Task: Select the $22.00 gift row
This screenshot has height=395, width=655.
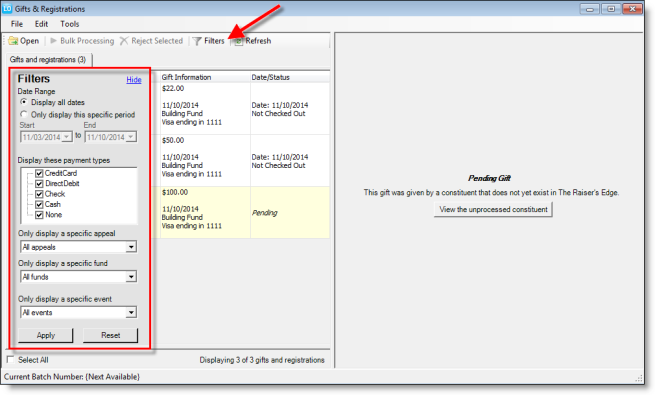Action: 240,109
